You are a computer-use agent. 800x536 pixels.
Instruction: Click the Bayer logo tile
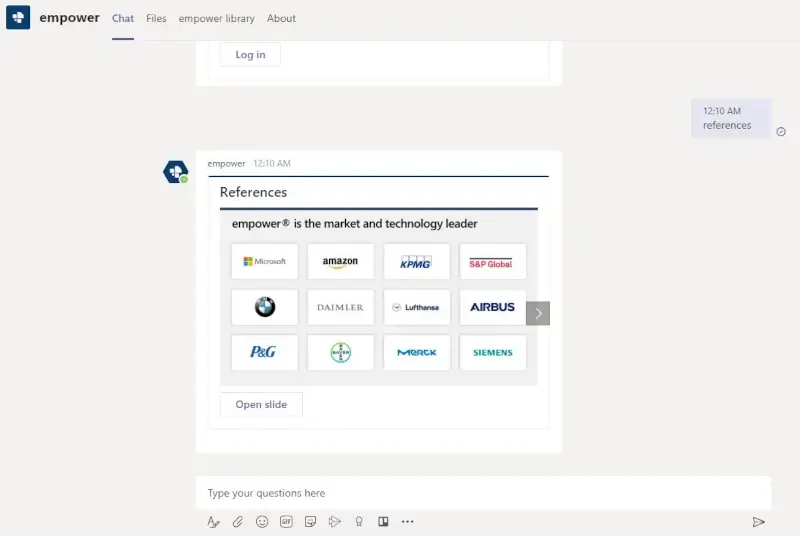340,352
